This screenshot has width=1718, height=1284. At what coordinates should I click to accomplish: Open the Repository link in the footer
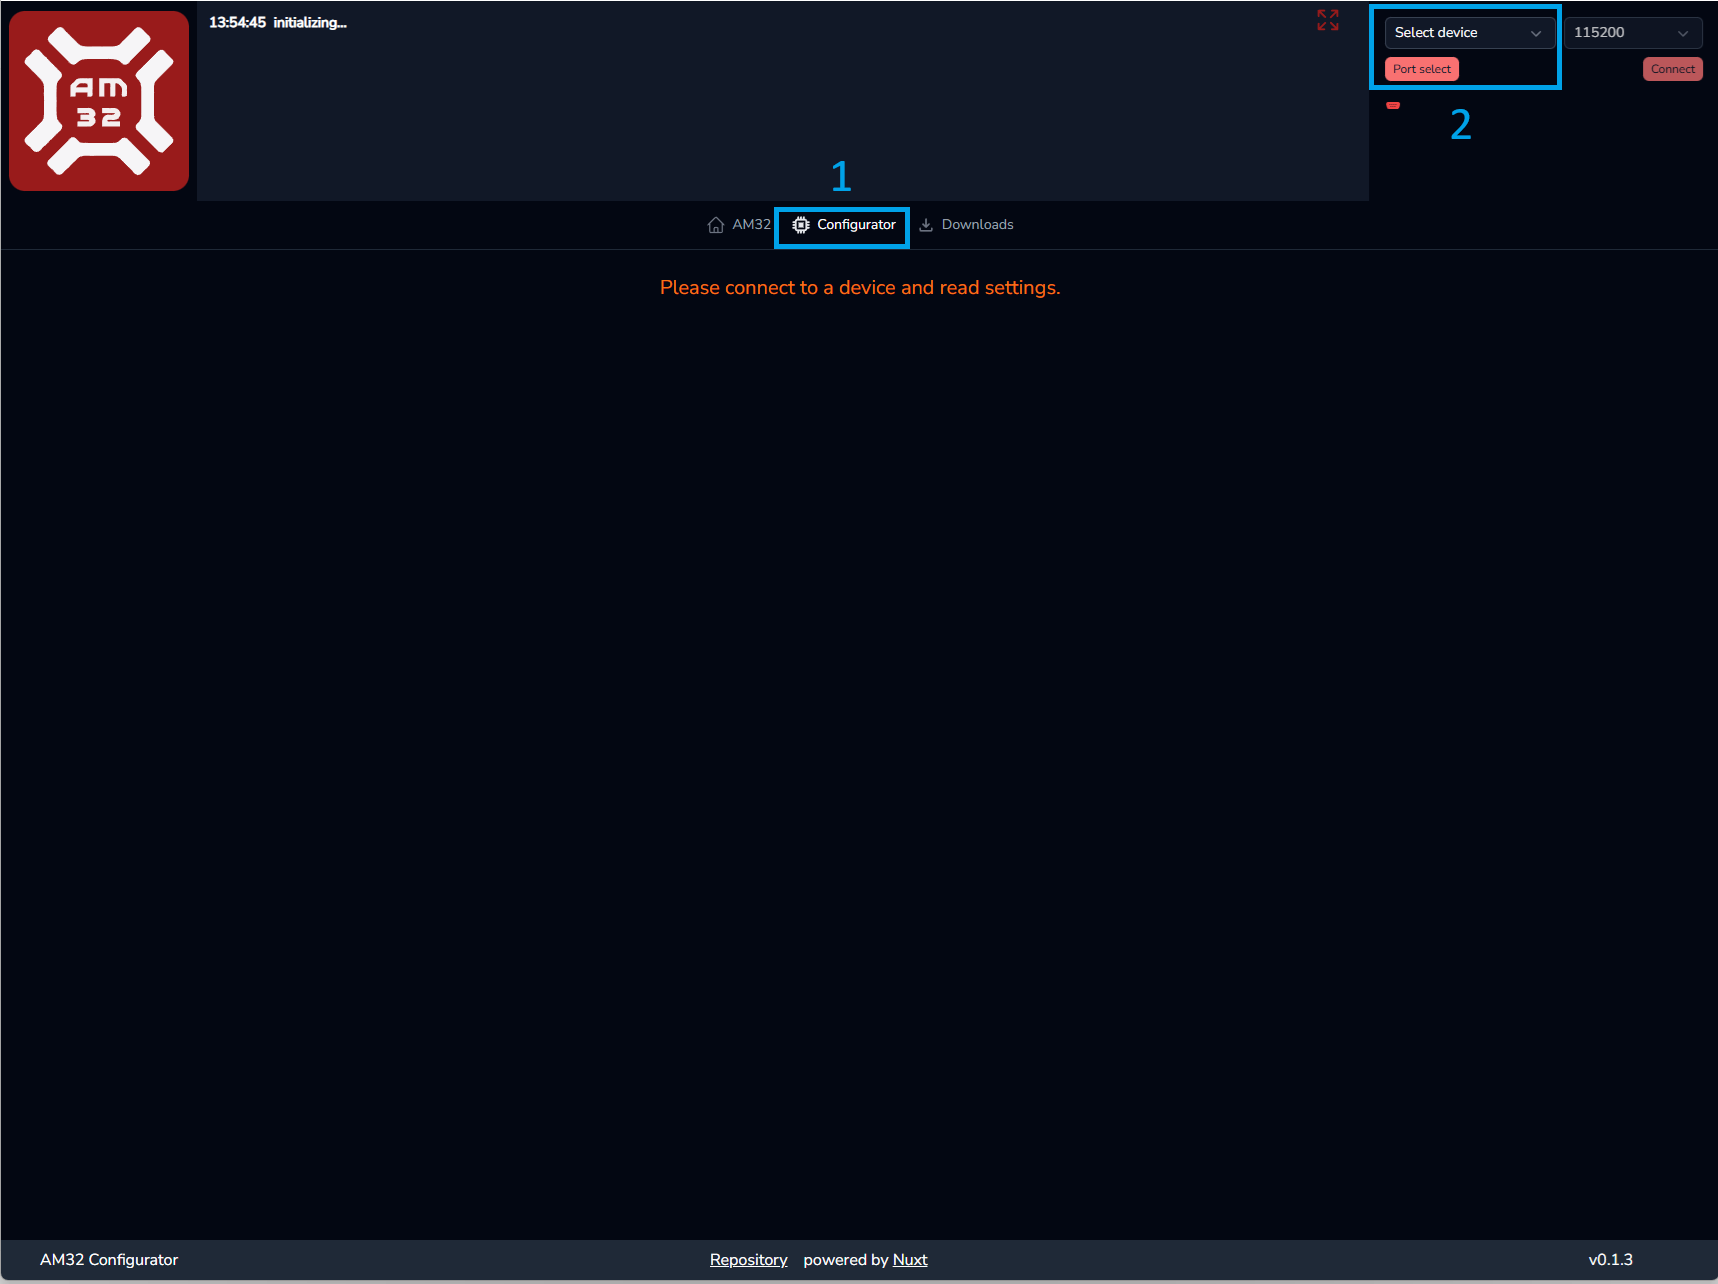tap(748, 1260)
